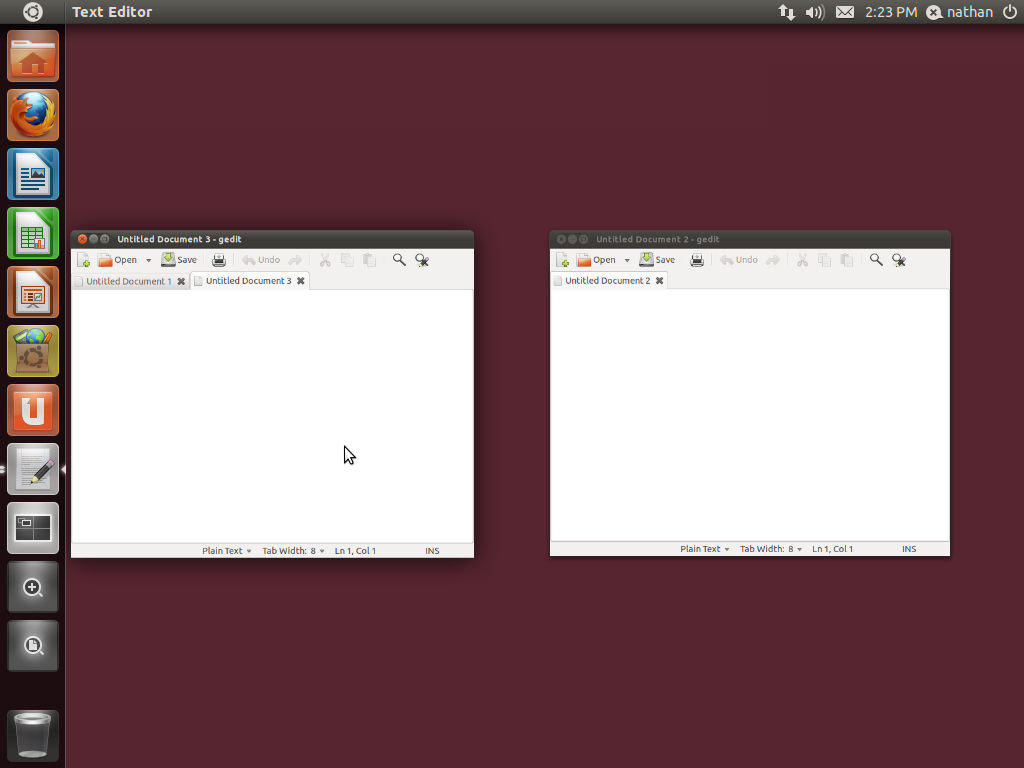This screenshot has height=768, width=1024.
Task: Open Find magnifier in Untitled Document 3 window
Action: point(399,260)
